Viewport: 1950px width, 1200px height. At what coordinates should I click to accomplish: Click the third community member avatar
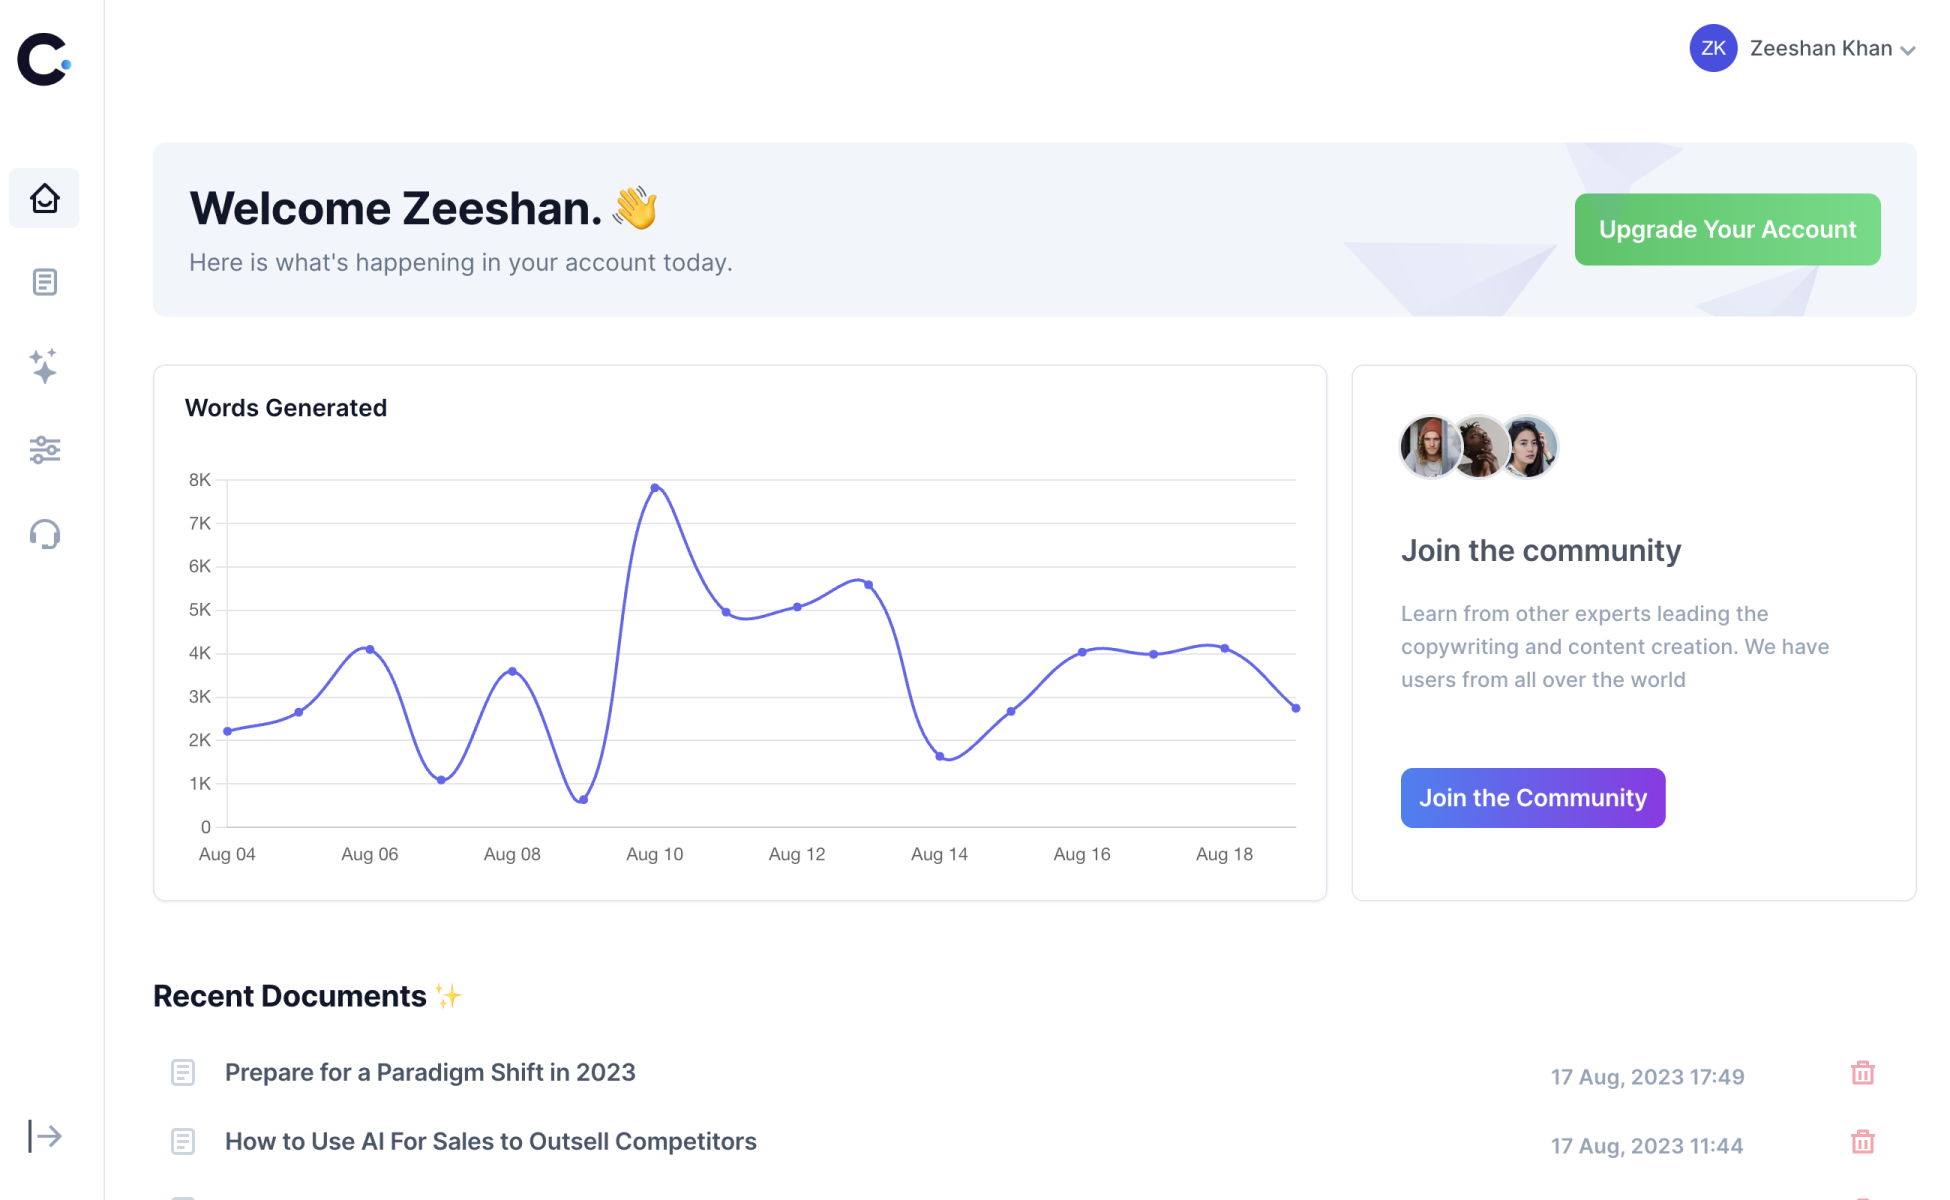coord(1528,447)
